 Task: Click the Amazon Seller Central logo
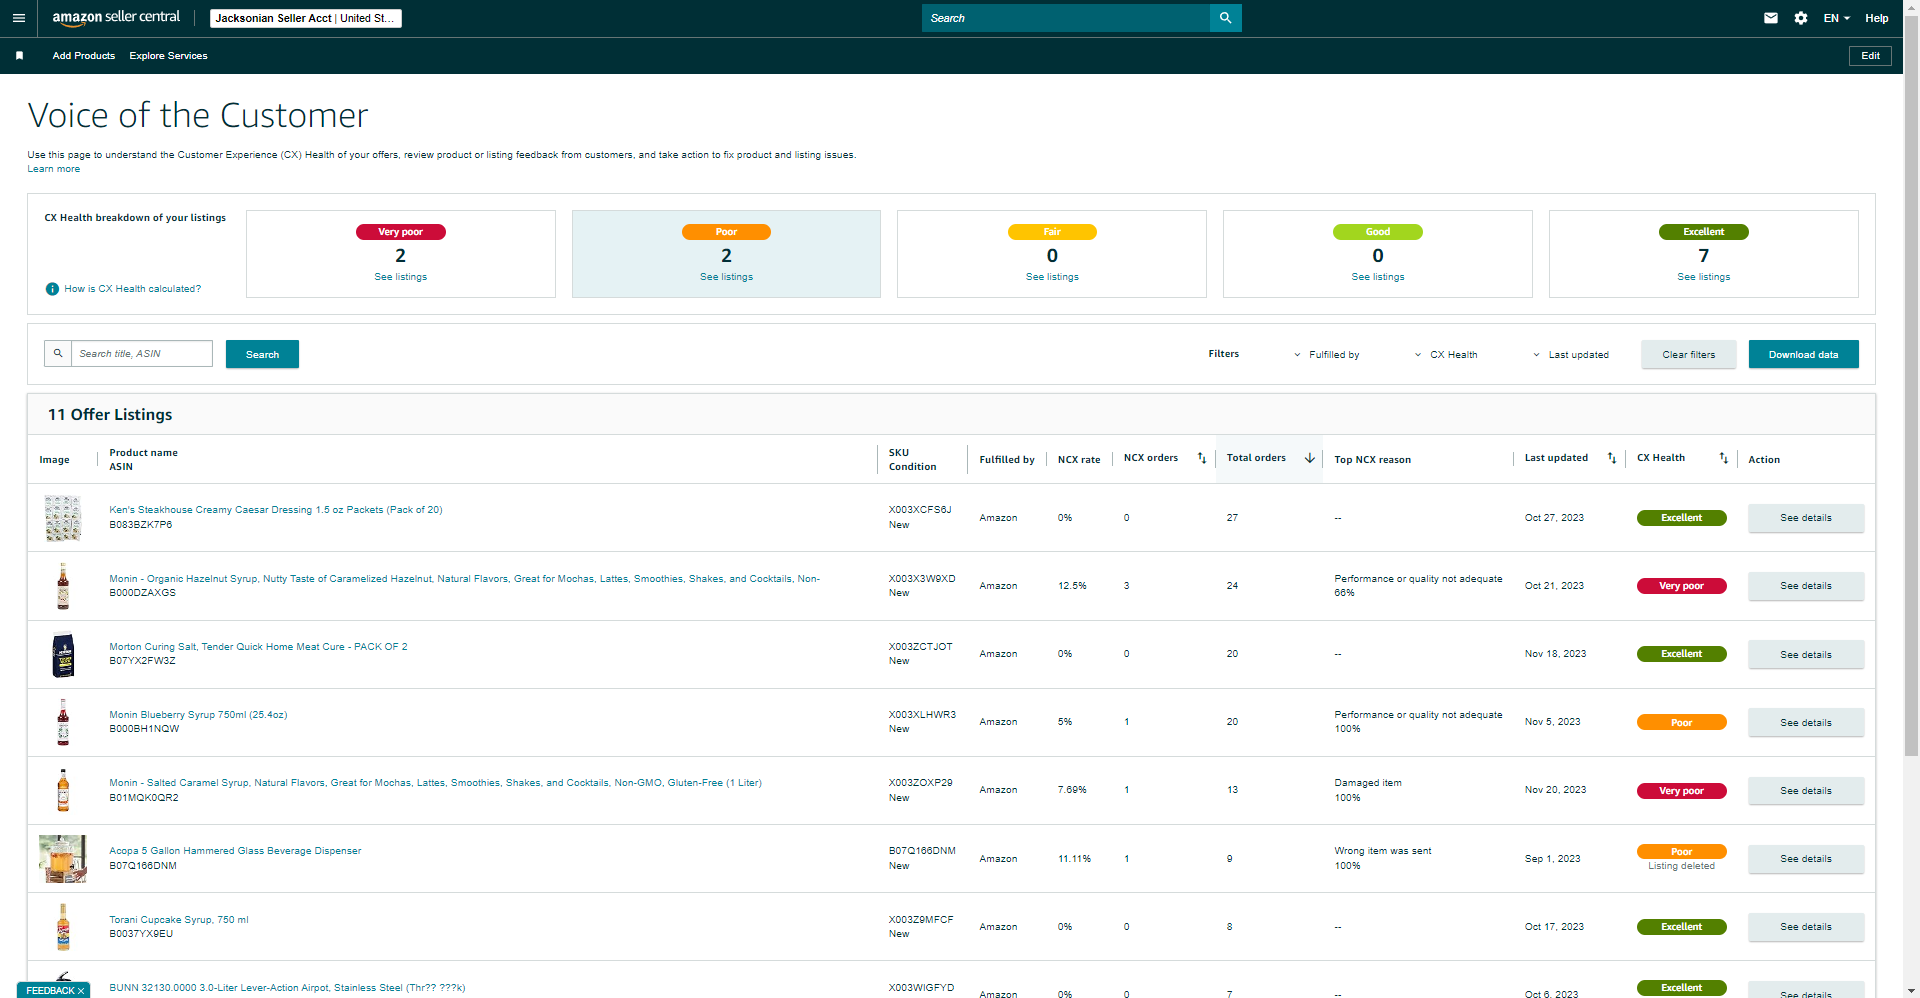(116, 18)
